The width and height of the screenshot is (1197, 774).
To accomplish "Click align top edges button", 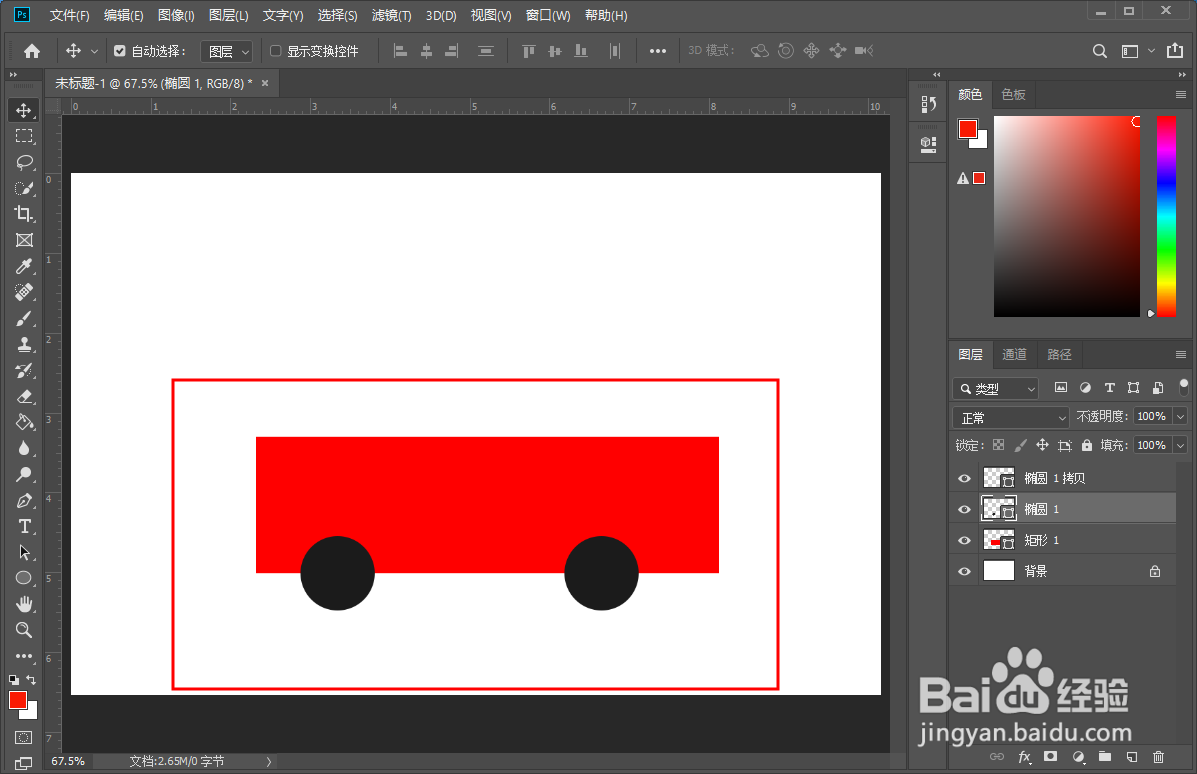I will pyautogui.click(x=528, y=51).
